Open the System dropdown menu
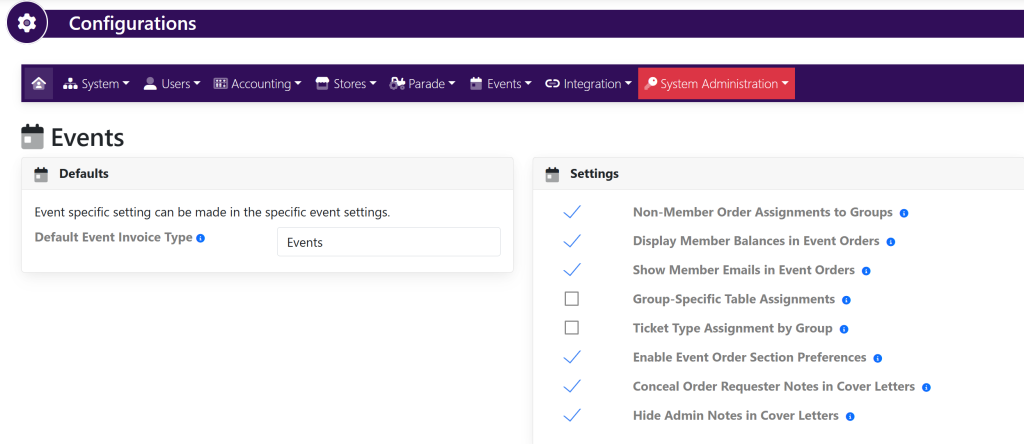 pos(96,84)
